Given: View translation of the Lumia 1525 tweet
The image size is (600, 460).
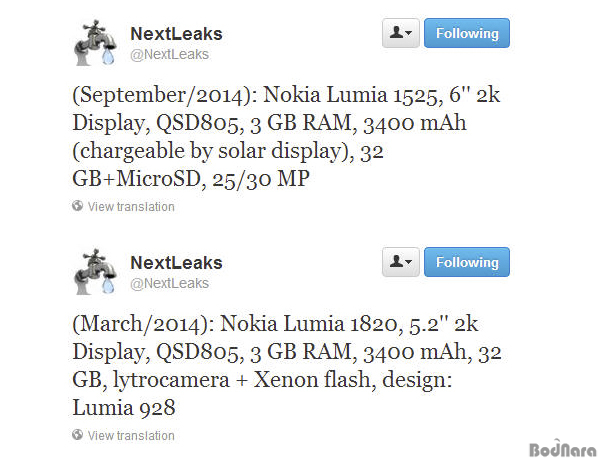Looking at the screenshot, I should coord(131,207).
